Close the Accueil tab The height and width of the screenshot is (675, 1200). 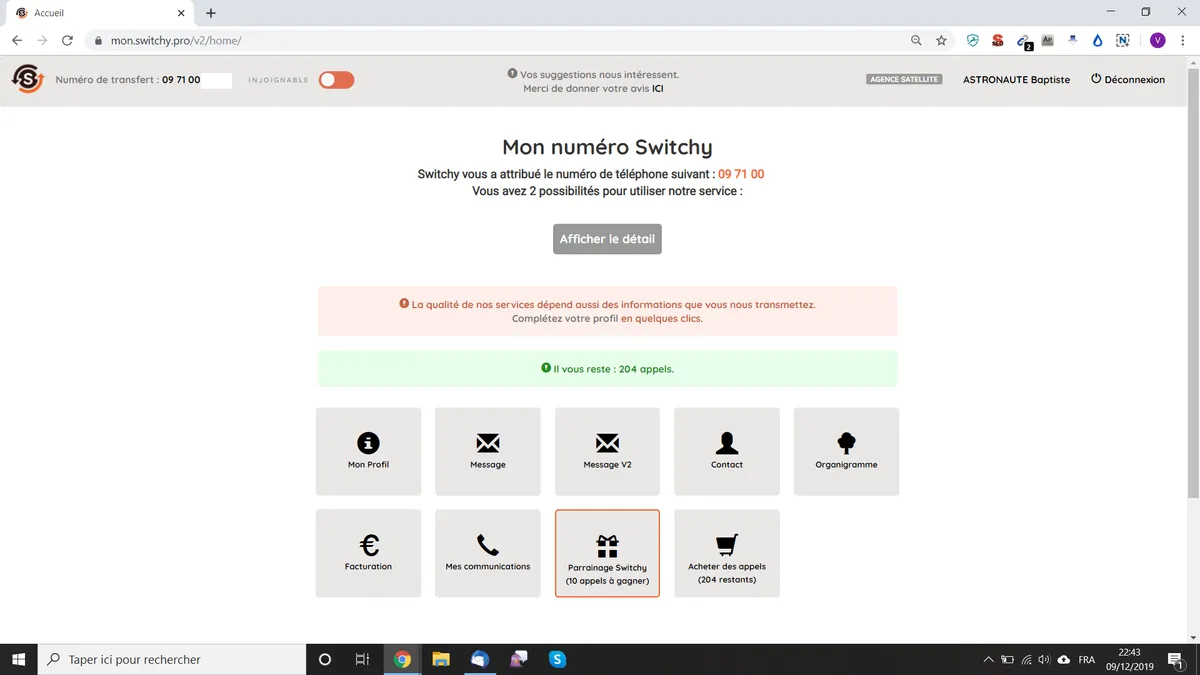pyautogui.click(x=180, y=13)
